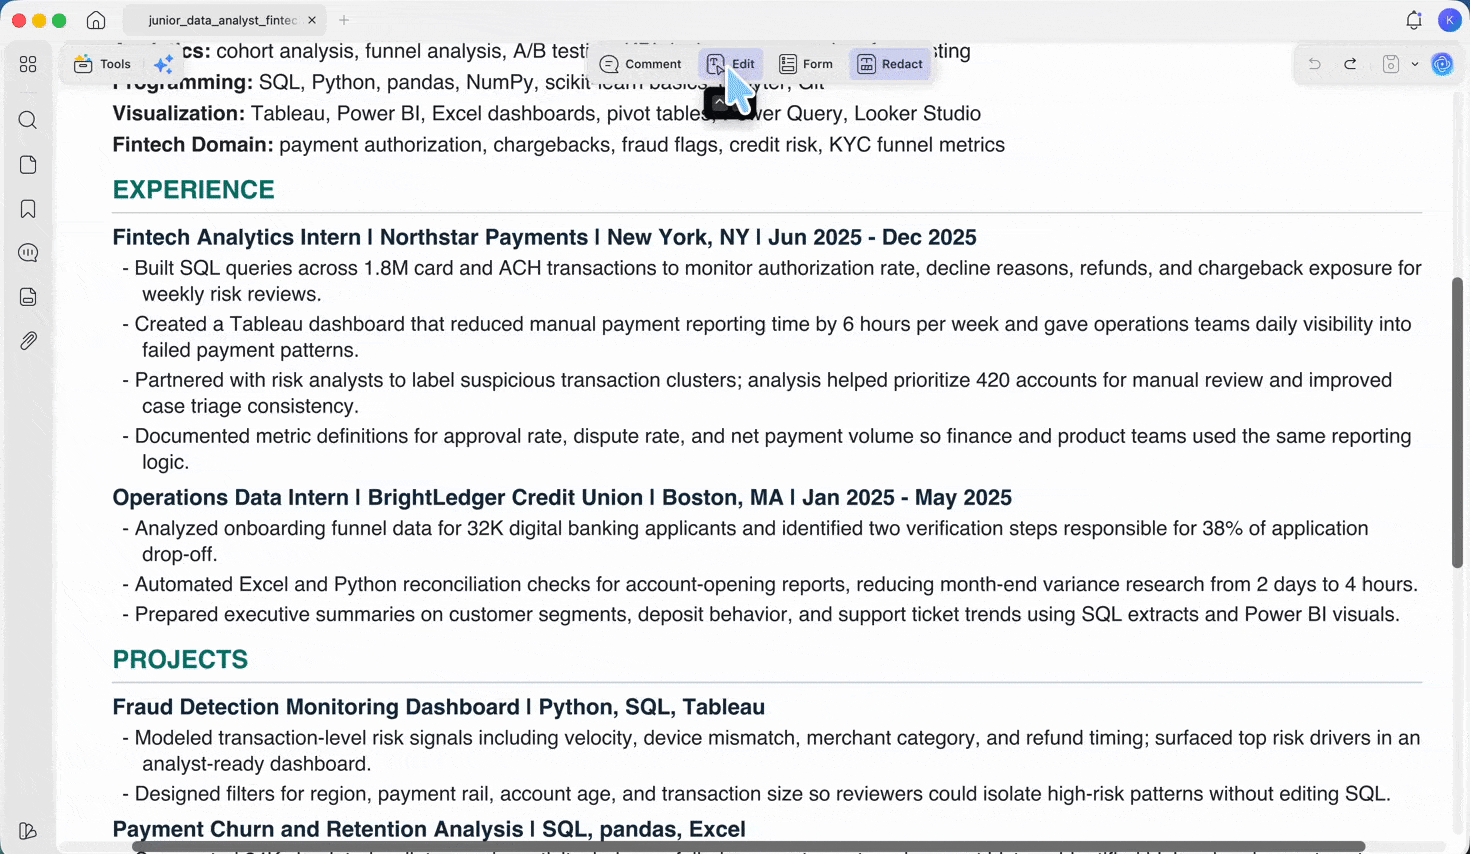Switch to Edit mode
This screenshot has width=1470, height=854.
[x=731, y=64]
